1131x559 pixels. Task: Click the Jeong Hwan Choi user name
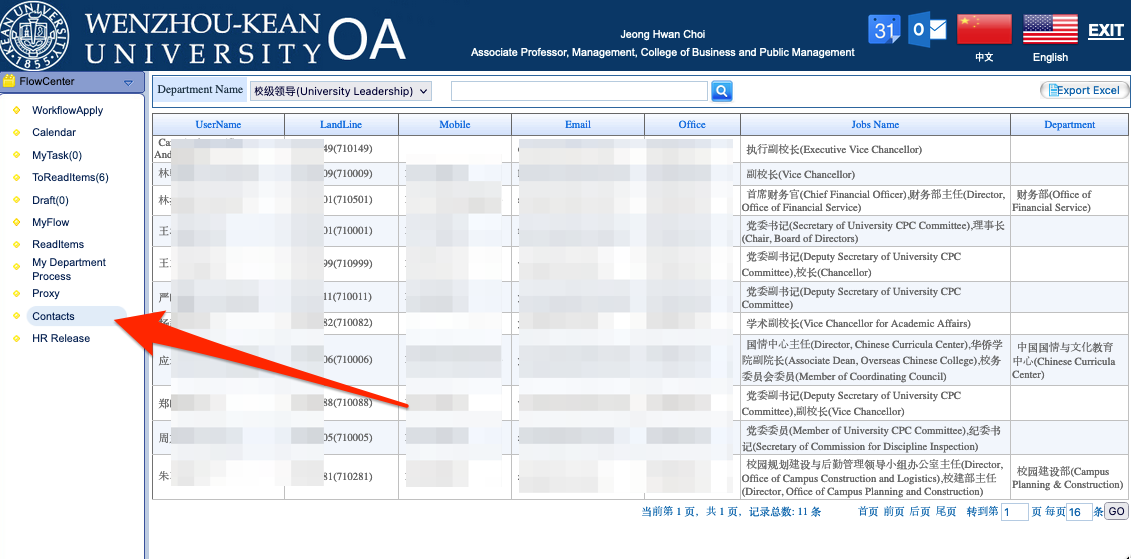click(x=662, y=34)
